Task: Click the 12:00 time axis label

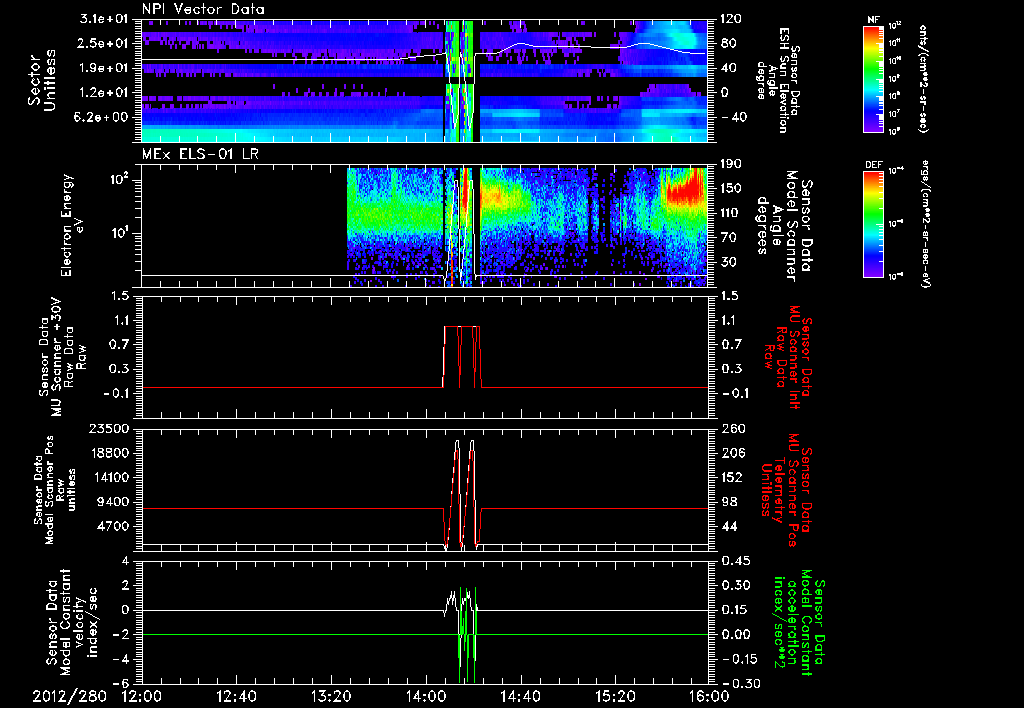Action: pyautogui.click(x=142, y=696)
